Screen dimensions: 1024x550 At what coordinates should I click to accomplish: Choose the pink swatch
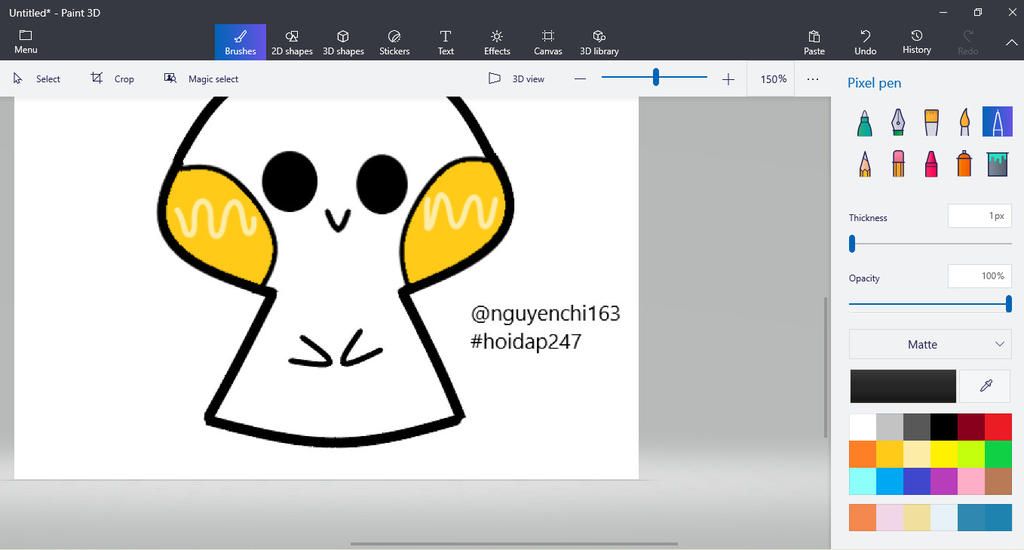click(x=971, y=481)
